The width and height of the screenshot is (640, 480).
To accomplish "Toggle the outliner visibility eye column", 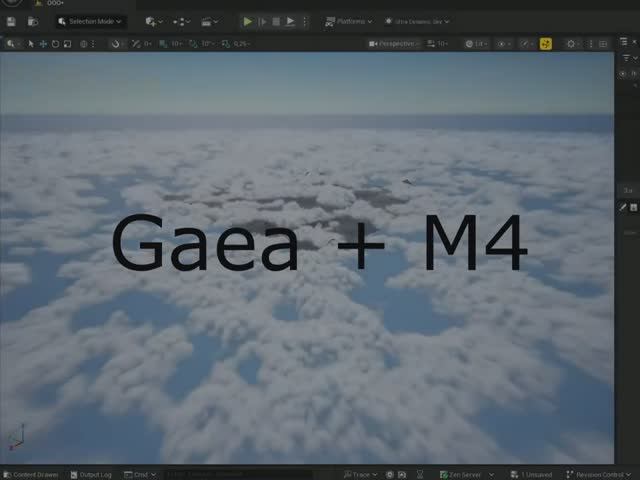I will coord(622,74).
